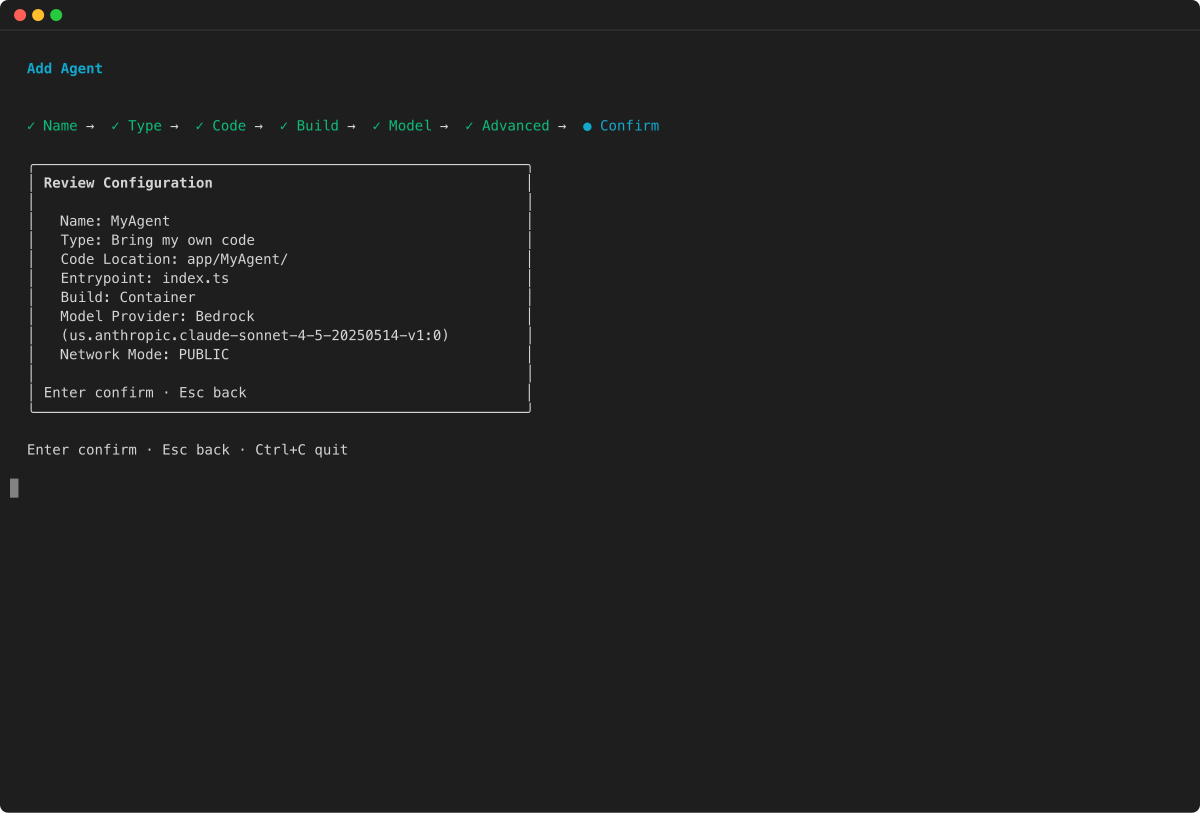The height and width of the screenshot is (813, 1200).
Task: Open the Advanced step in breadcrumb
Action: 515,126
